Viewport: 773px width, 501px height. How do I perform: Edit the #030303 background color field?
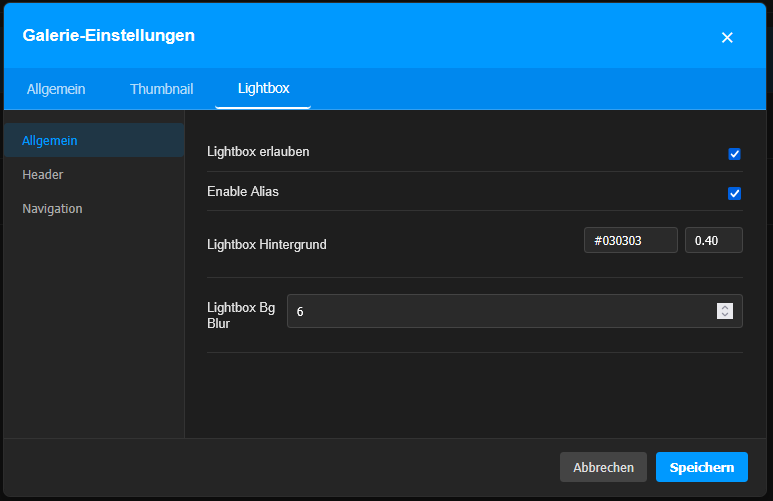631,240
